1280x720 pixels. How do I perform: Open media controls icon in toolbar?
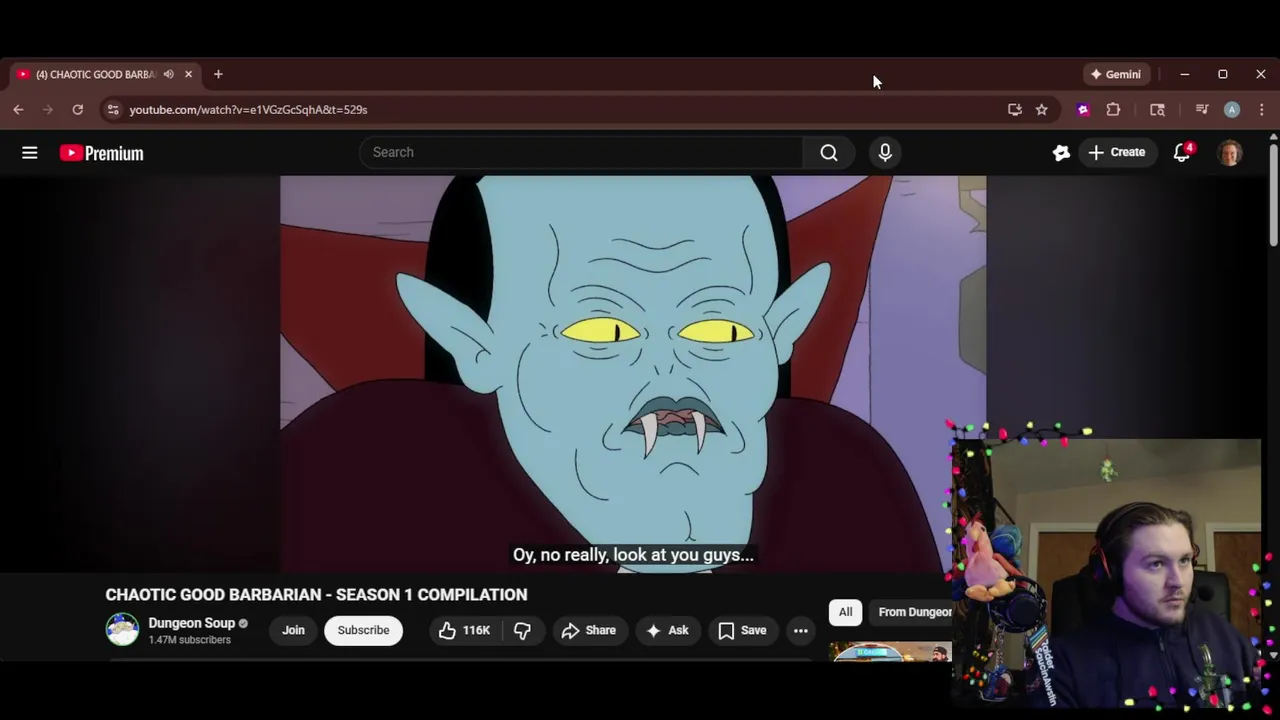coord(1202,110)
